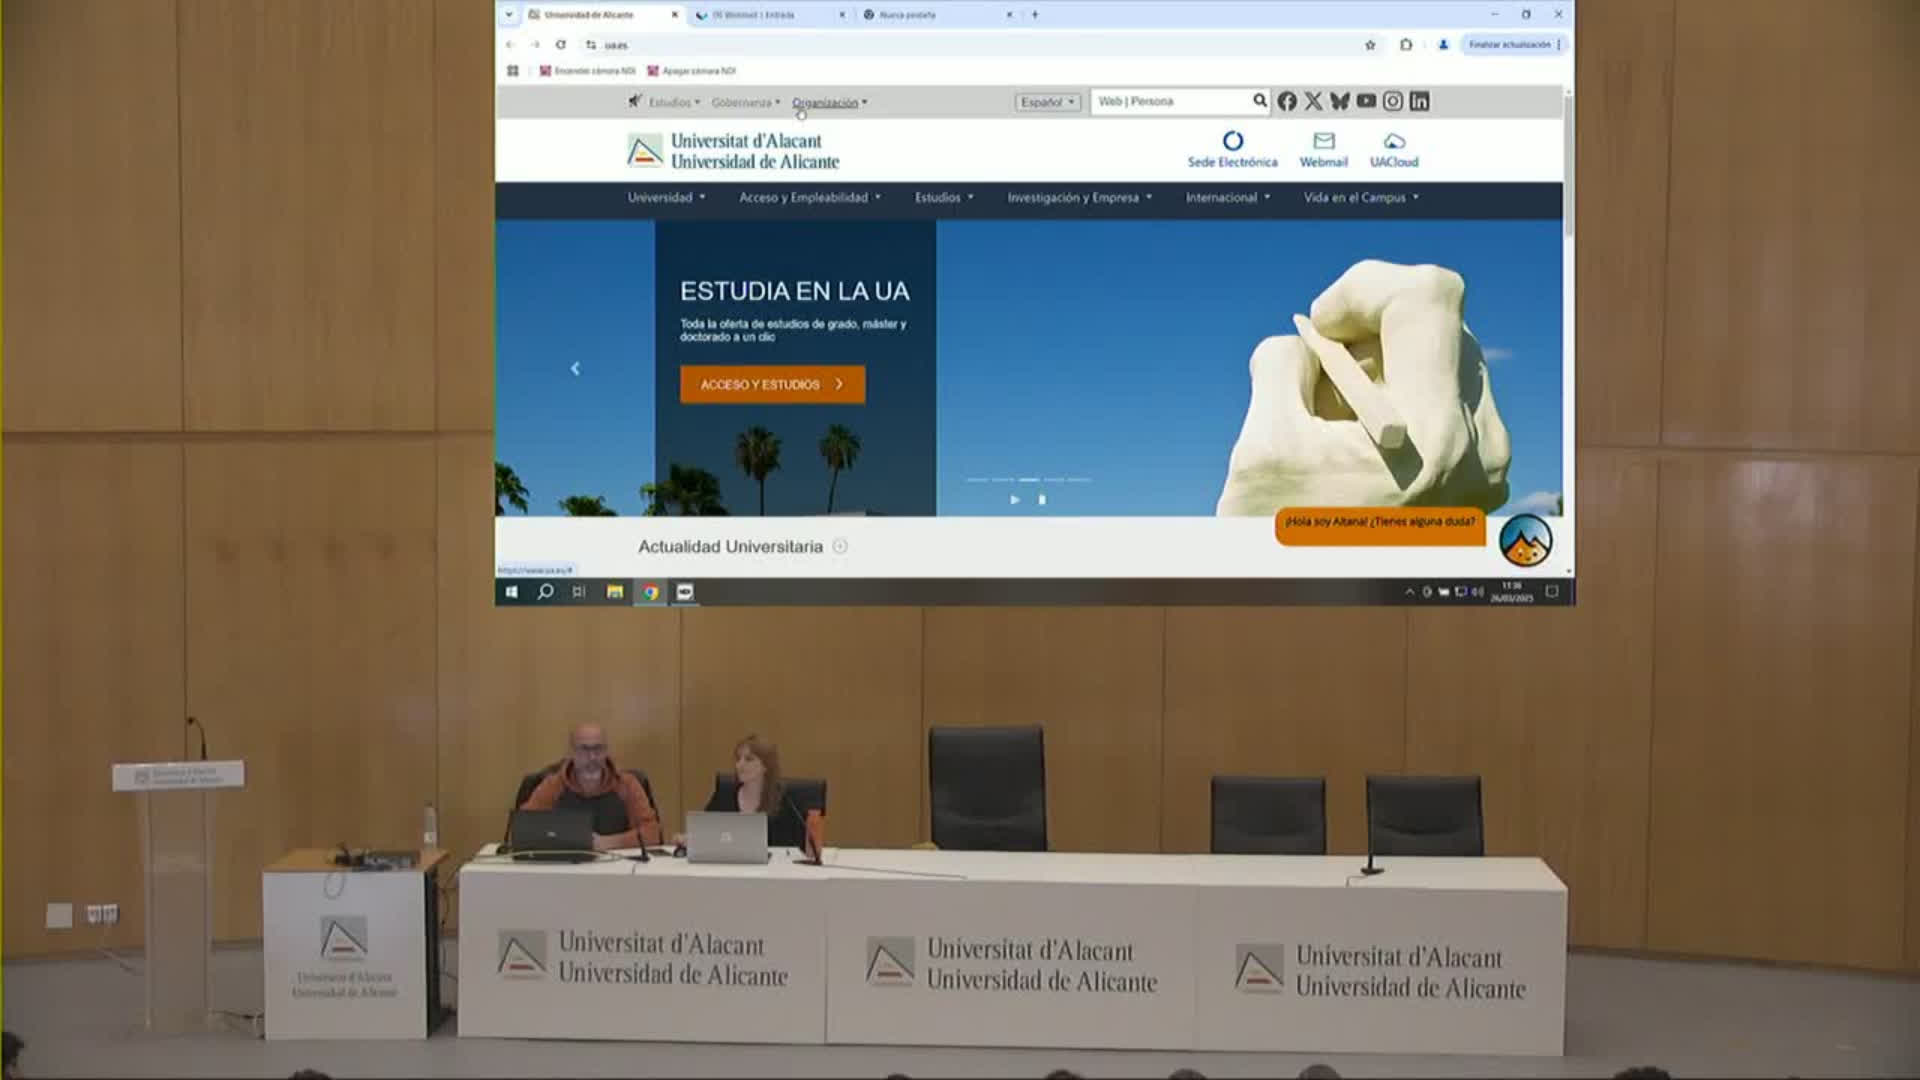The width and height of the screenshot is (1920, 1080).
Task: Open UACloud cloud icon
Action: point(1394,141)
